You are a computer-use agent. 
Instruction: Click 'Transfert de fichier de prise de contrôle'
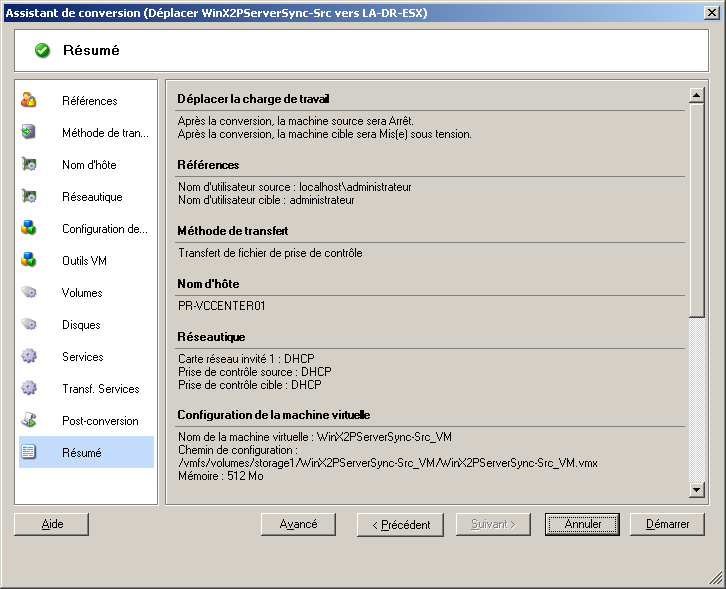pos(270,253)
